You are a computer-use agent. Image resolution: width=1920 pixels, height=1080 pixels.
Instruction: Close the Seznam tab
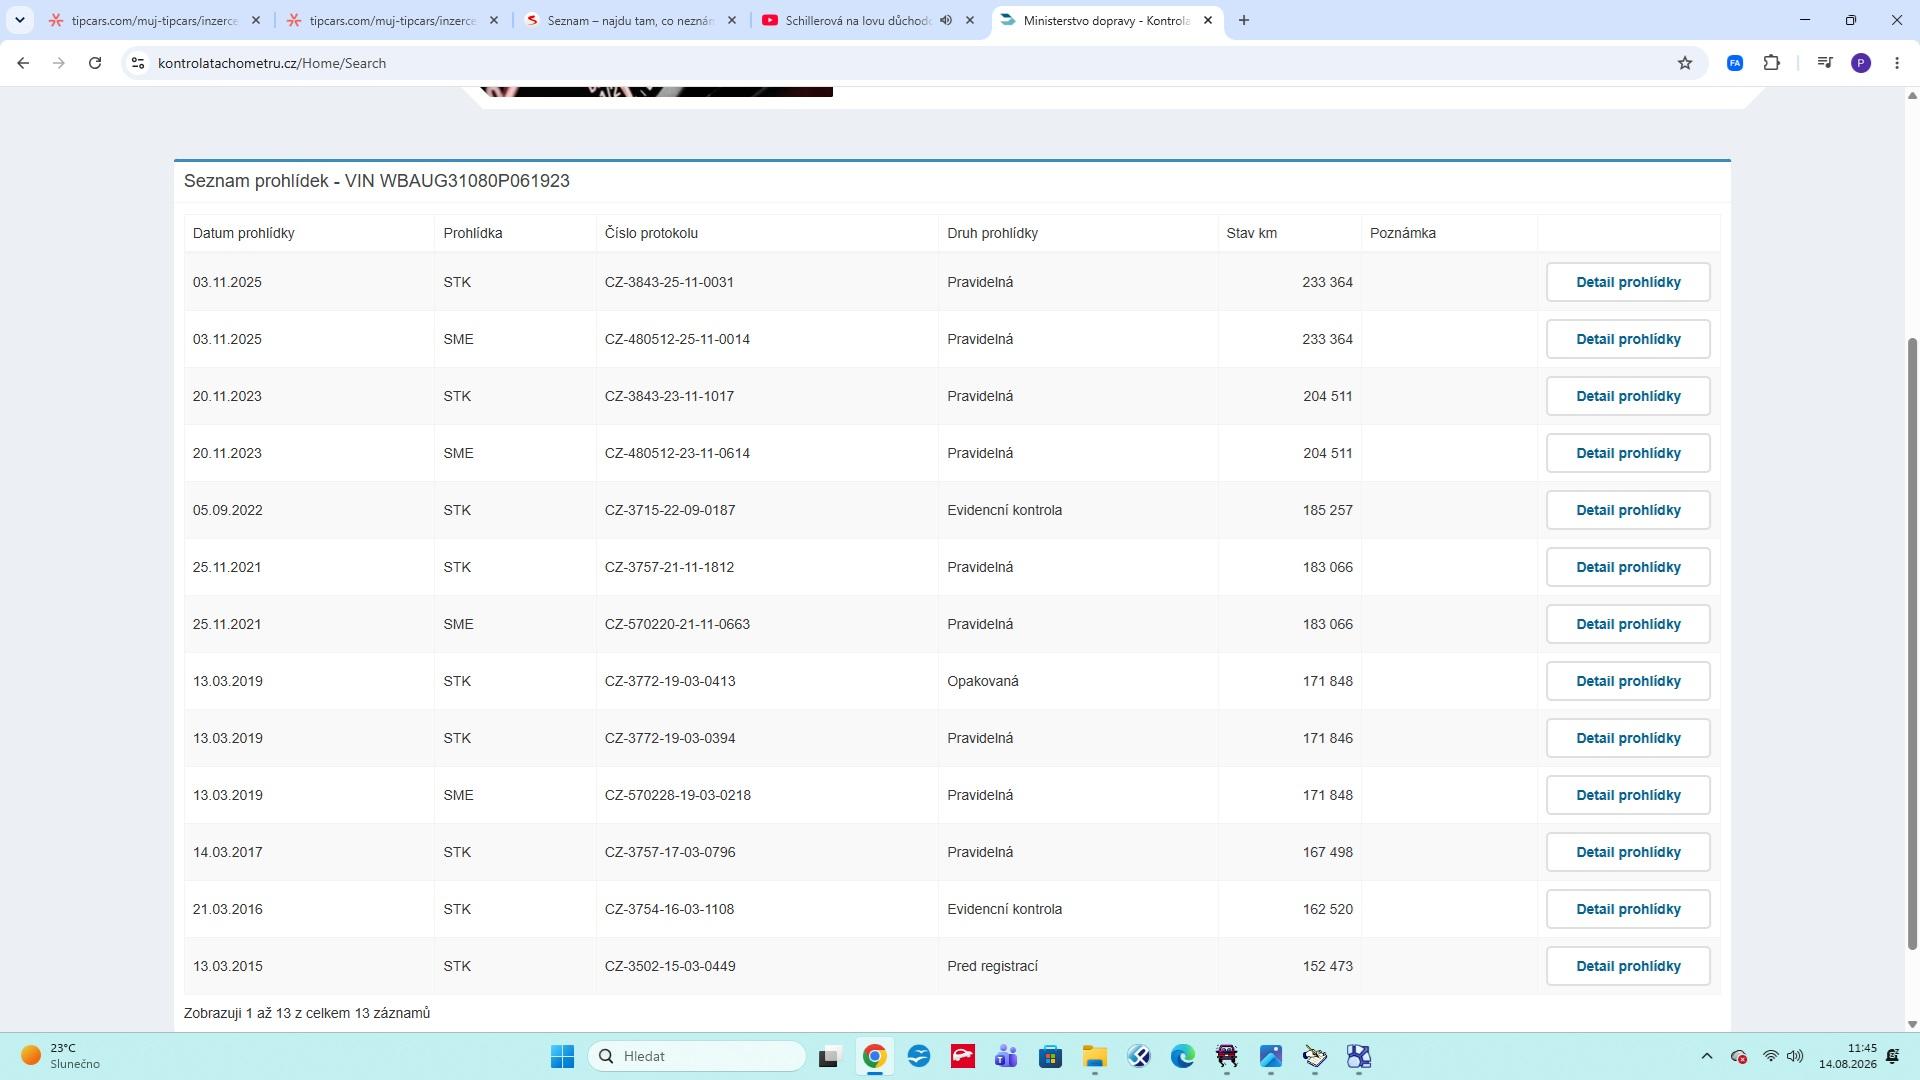pyautogui.click(x=732, y=20)
